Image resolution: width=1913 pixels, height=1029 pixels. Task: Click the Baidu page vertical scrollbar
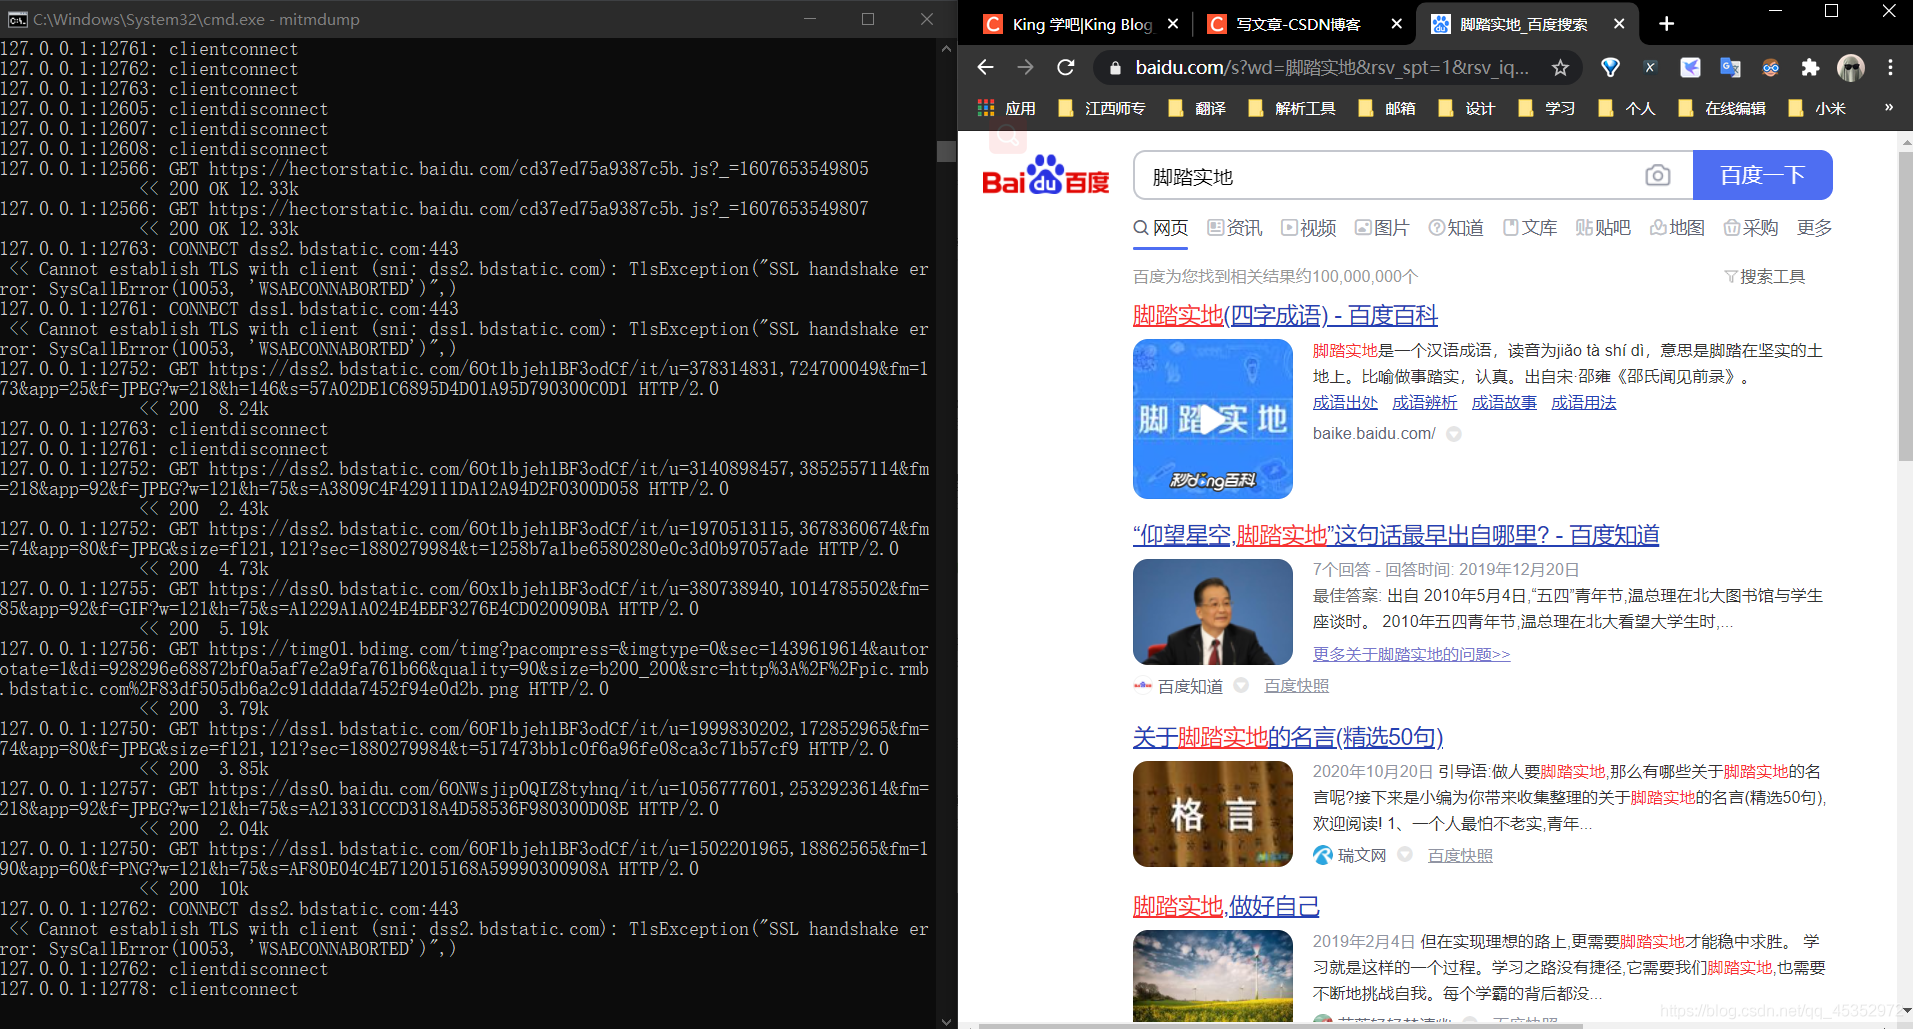[x=1905, y=305]
